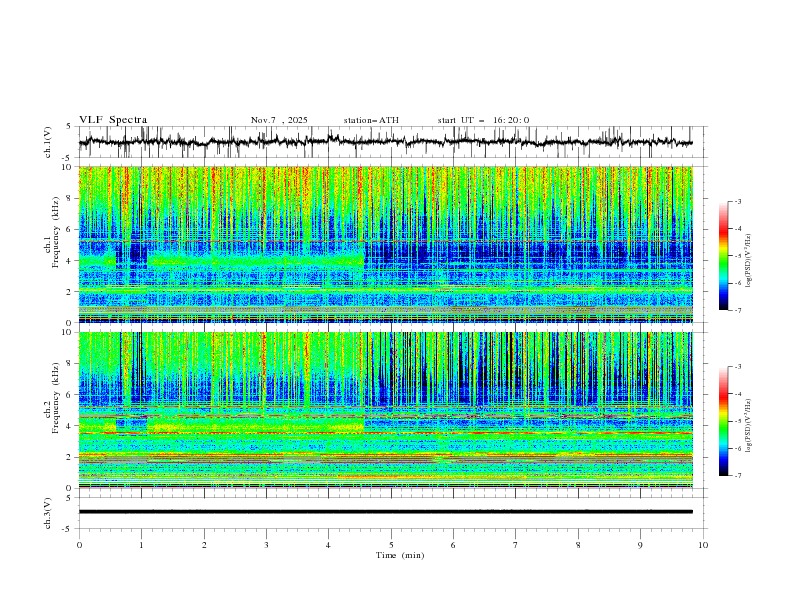Click the upper colorbar 'log(PSD)(V²/Hz)' label
Image resolution: width=792 pixels, height=612 pixels.
[x=749, y=261]
